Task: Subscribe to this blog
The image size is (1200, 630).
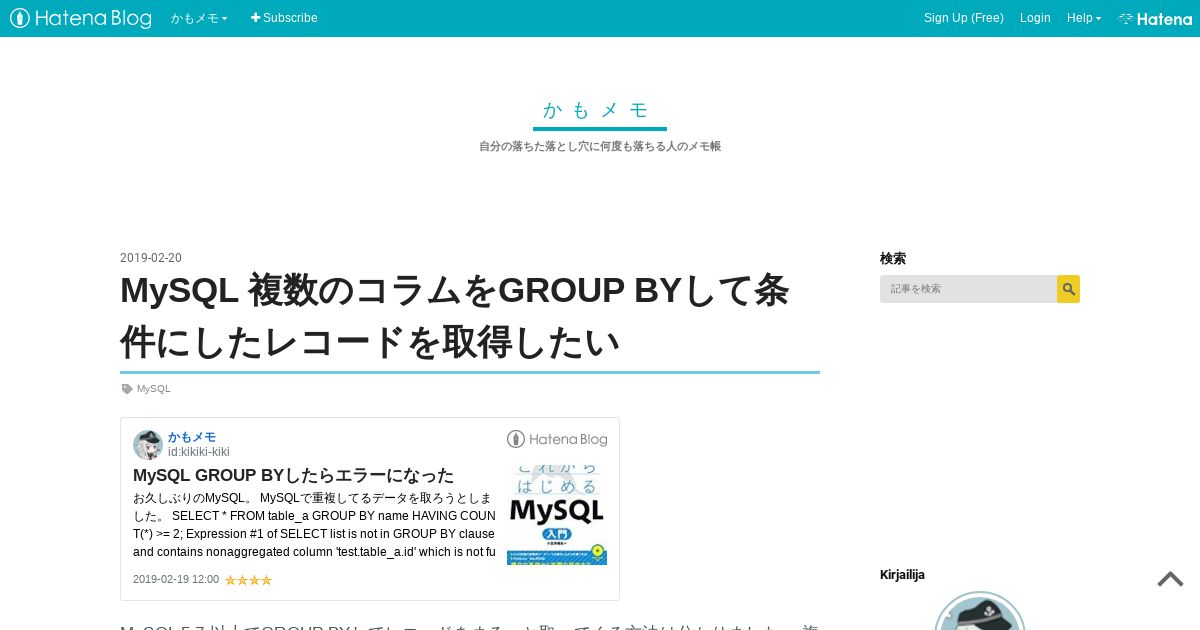Action: click(284, 18)
